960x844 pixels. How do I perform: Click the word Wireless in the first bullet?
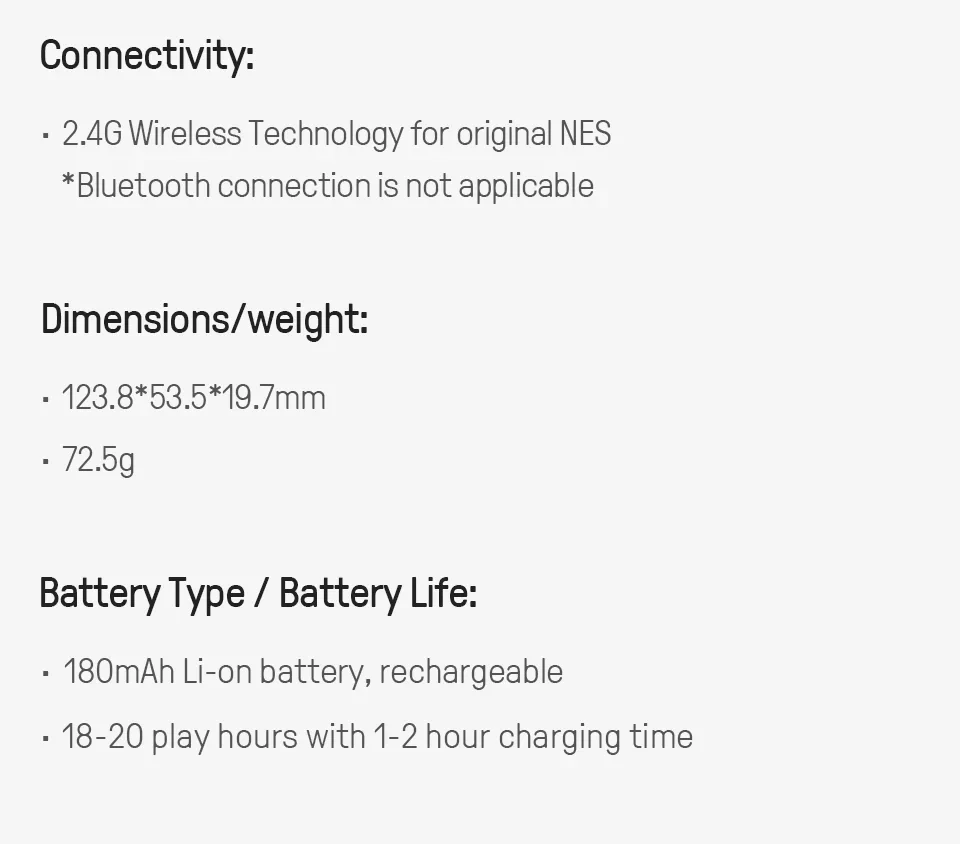coord(185,134)
